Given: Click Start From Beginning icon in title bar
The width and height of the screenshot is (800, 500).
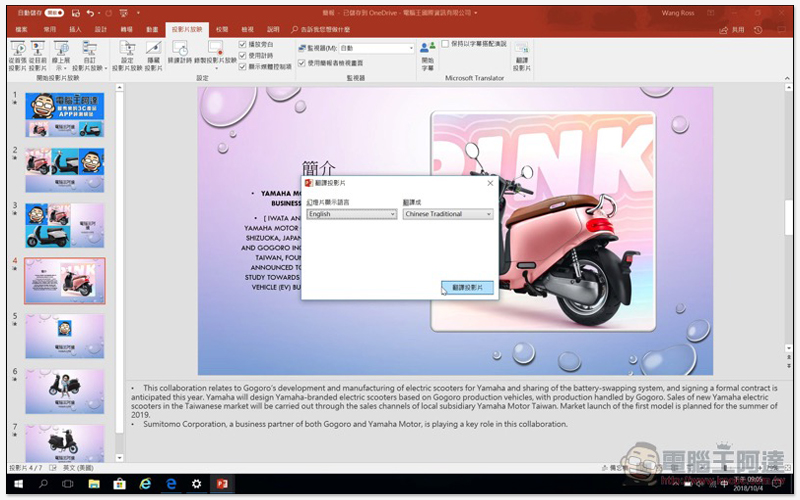Looking at the screenshot, I should (123, 13).
